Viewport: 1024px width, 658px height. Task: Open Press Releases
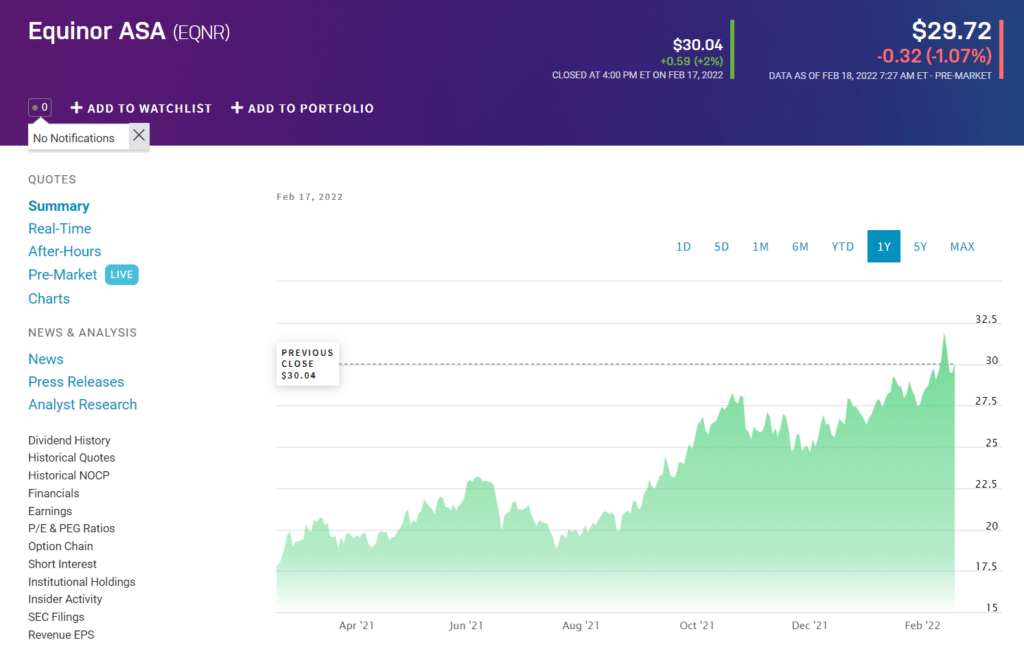click(x=76, y=382)
